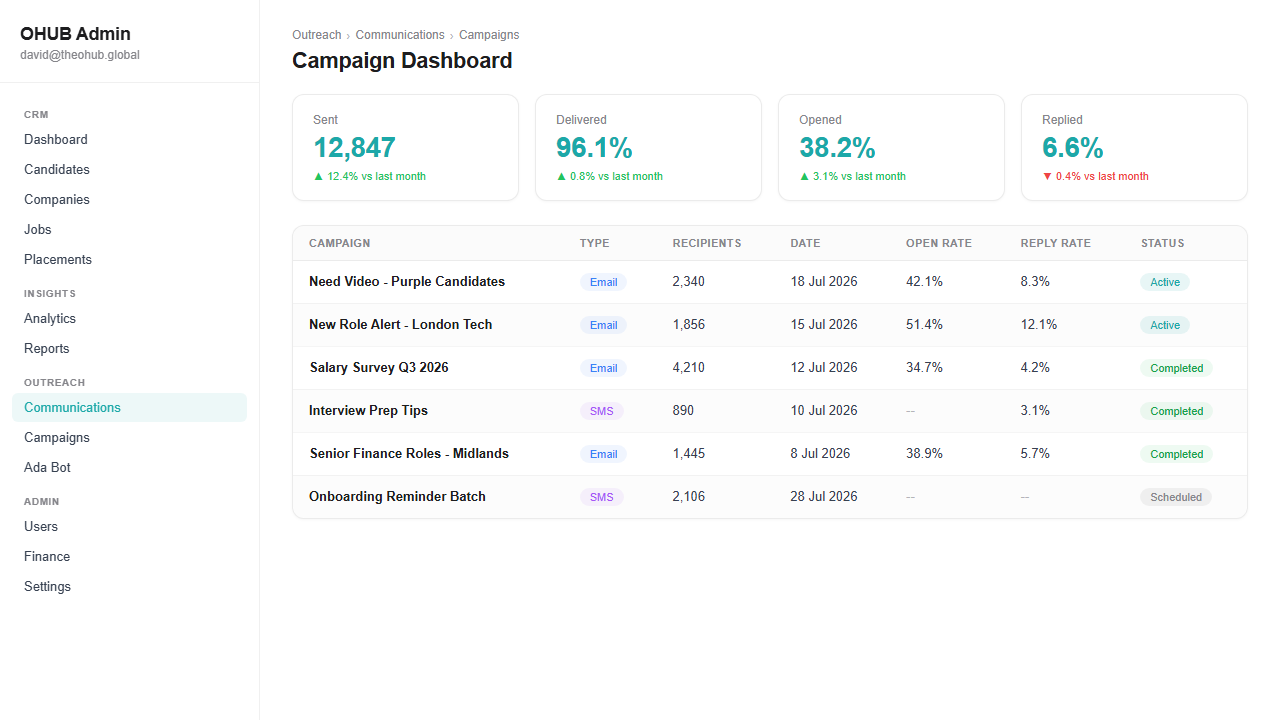
Task: Open Companies in sidebar
Action: [129, 200]
